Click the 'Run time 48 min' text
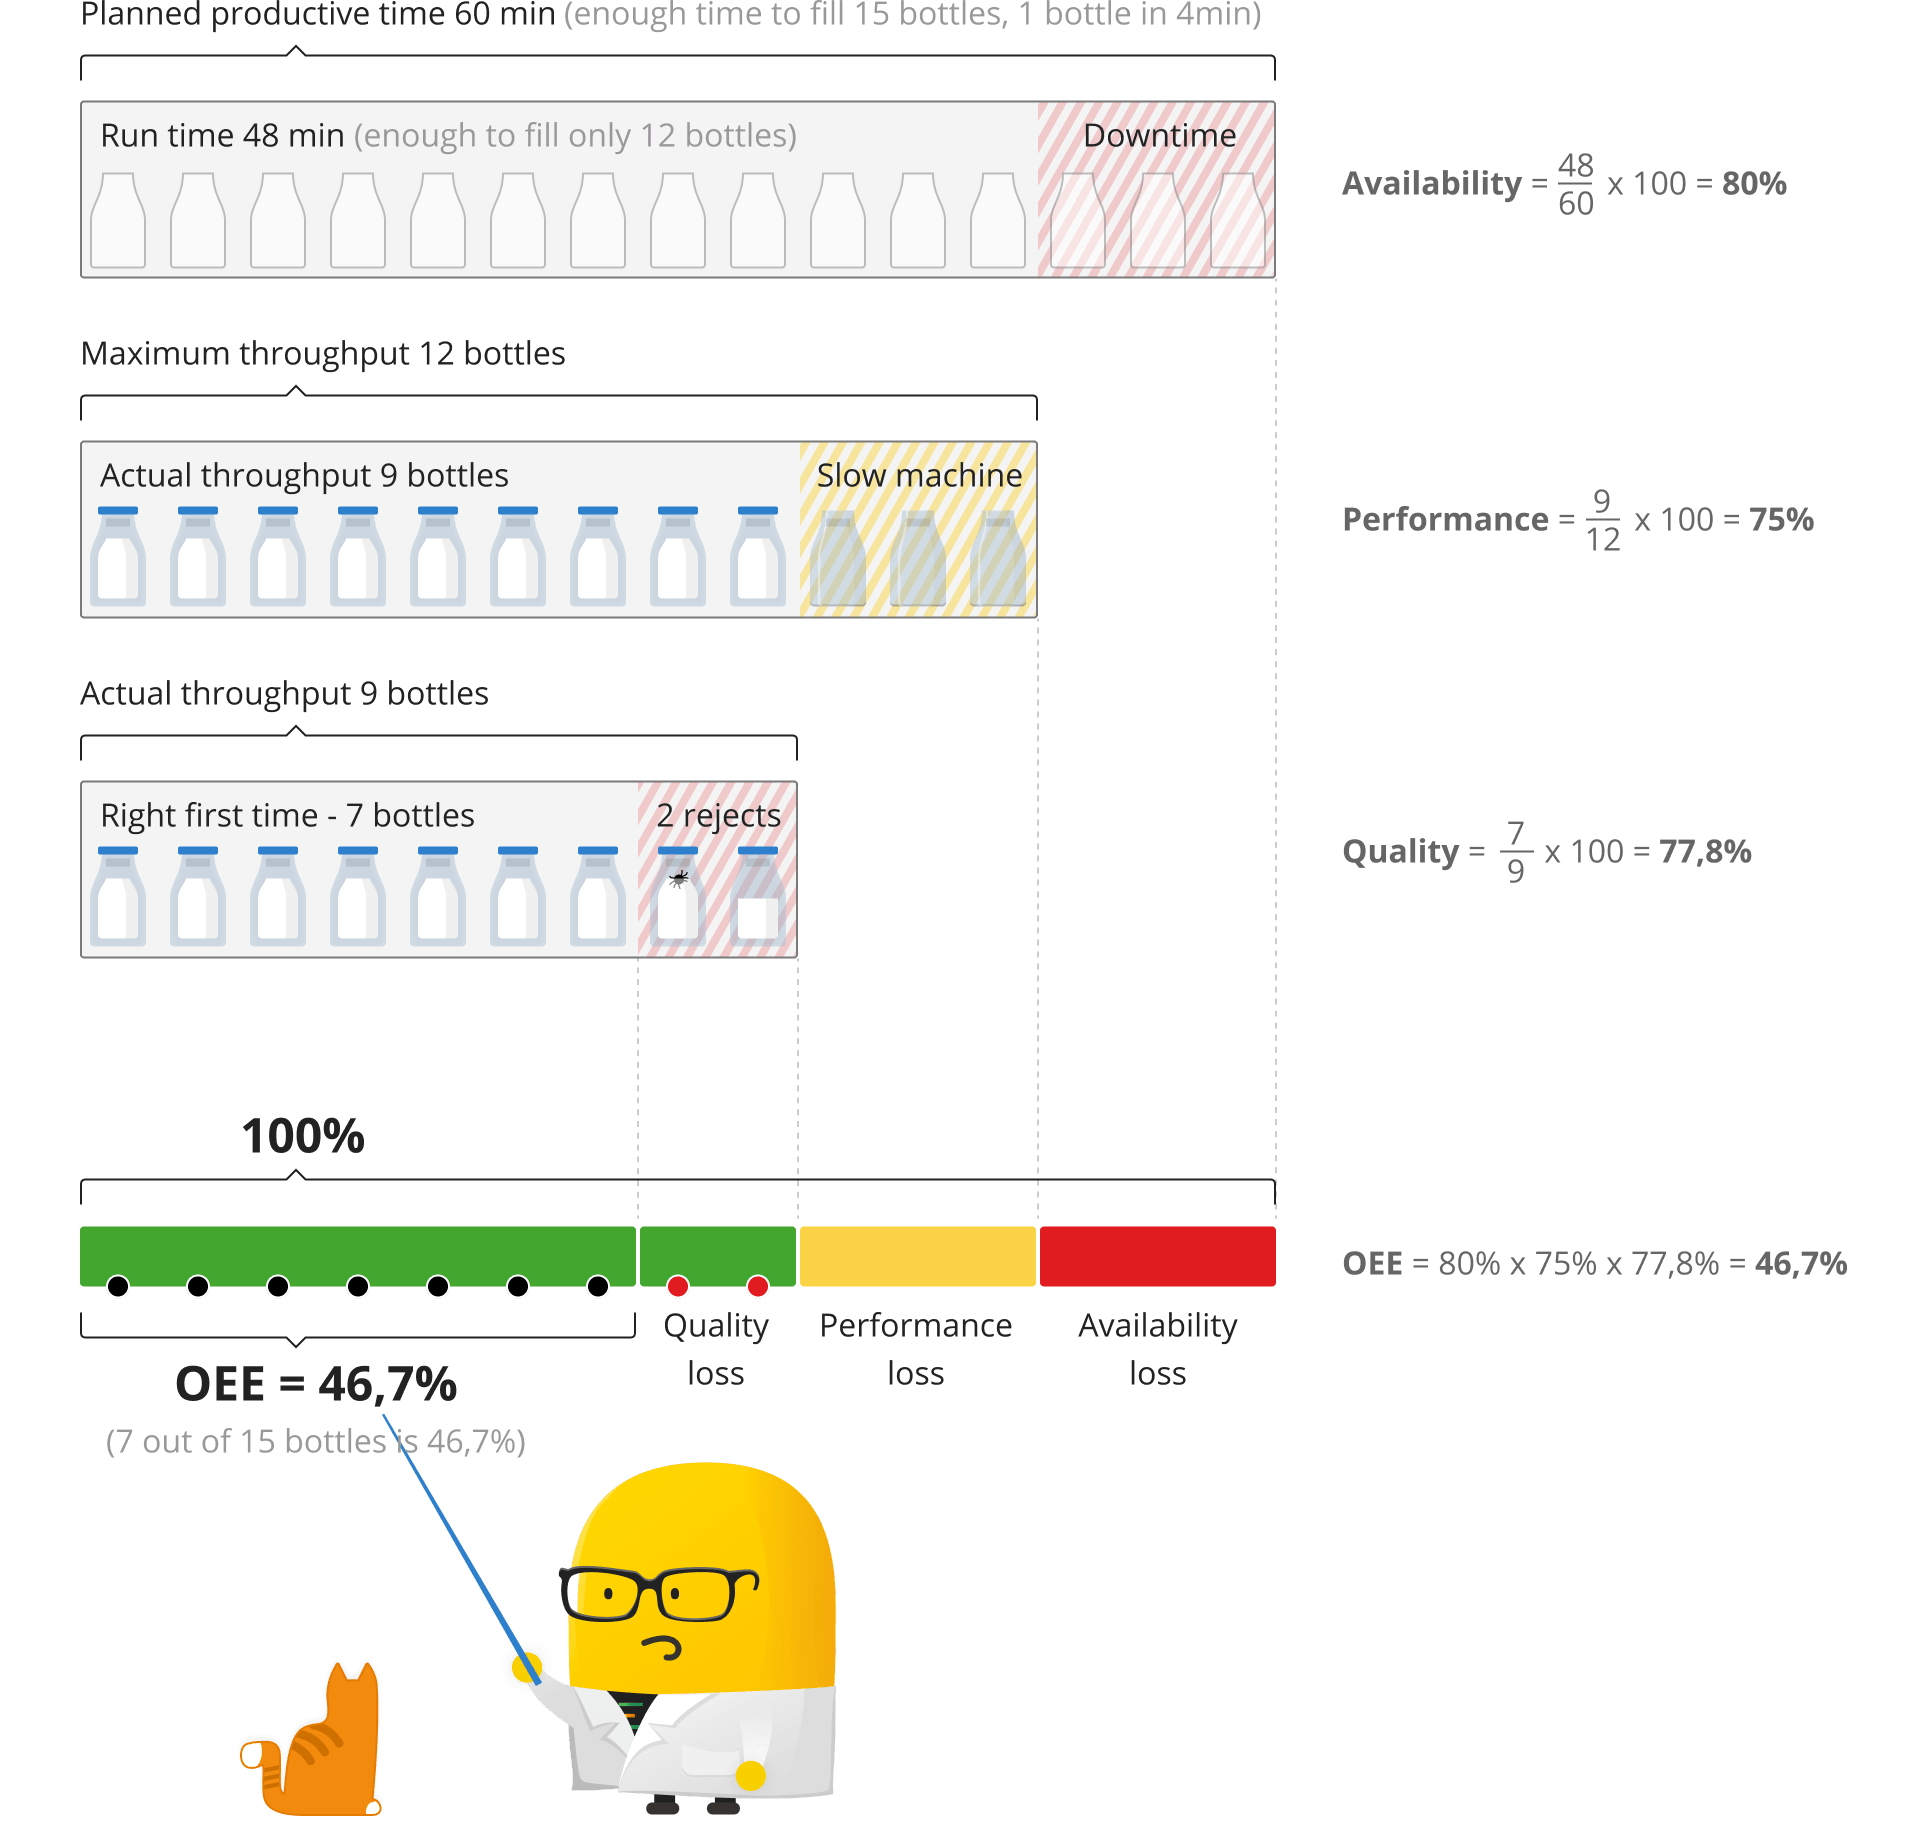 222,135
